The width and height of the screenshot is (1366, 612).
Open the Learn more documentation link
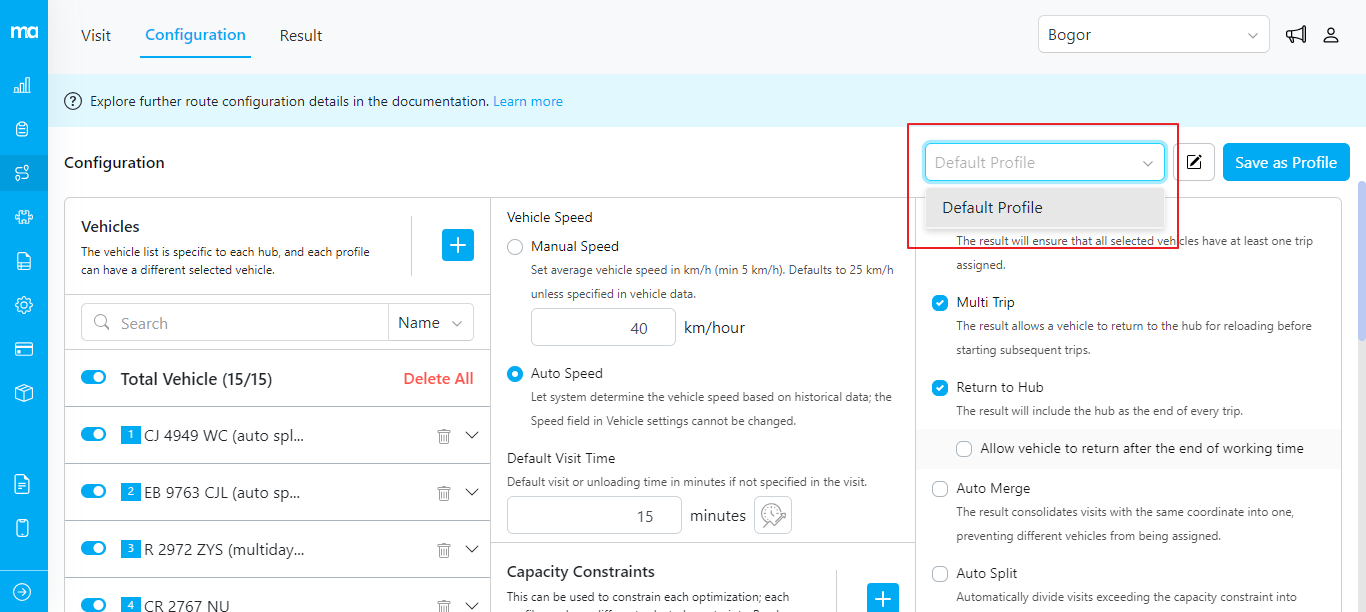528,101
